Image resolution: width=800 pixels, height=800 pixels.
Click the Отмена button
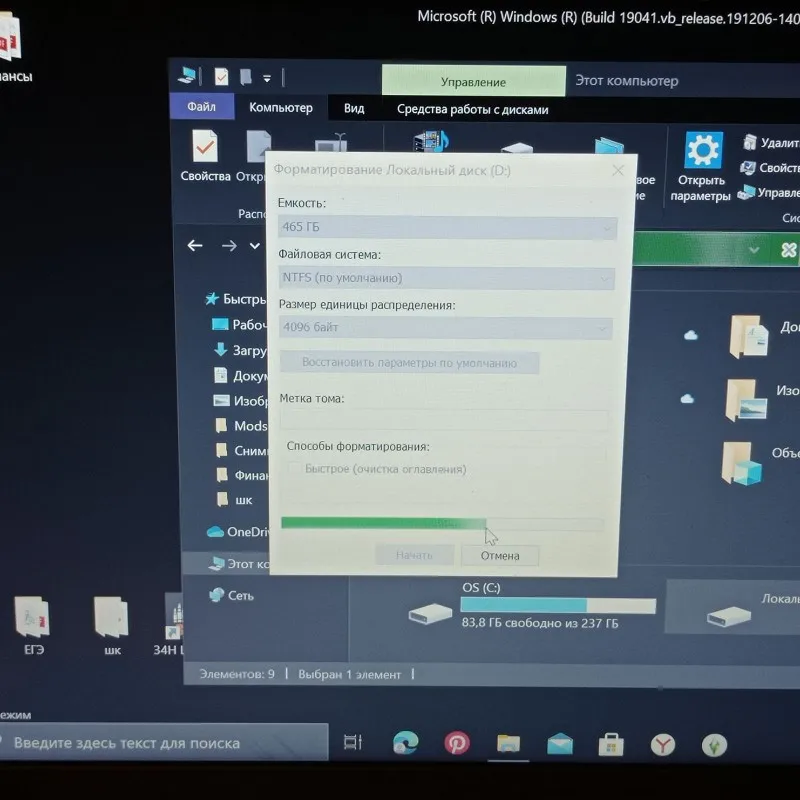[500, 556]
